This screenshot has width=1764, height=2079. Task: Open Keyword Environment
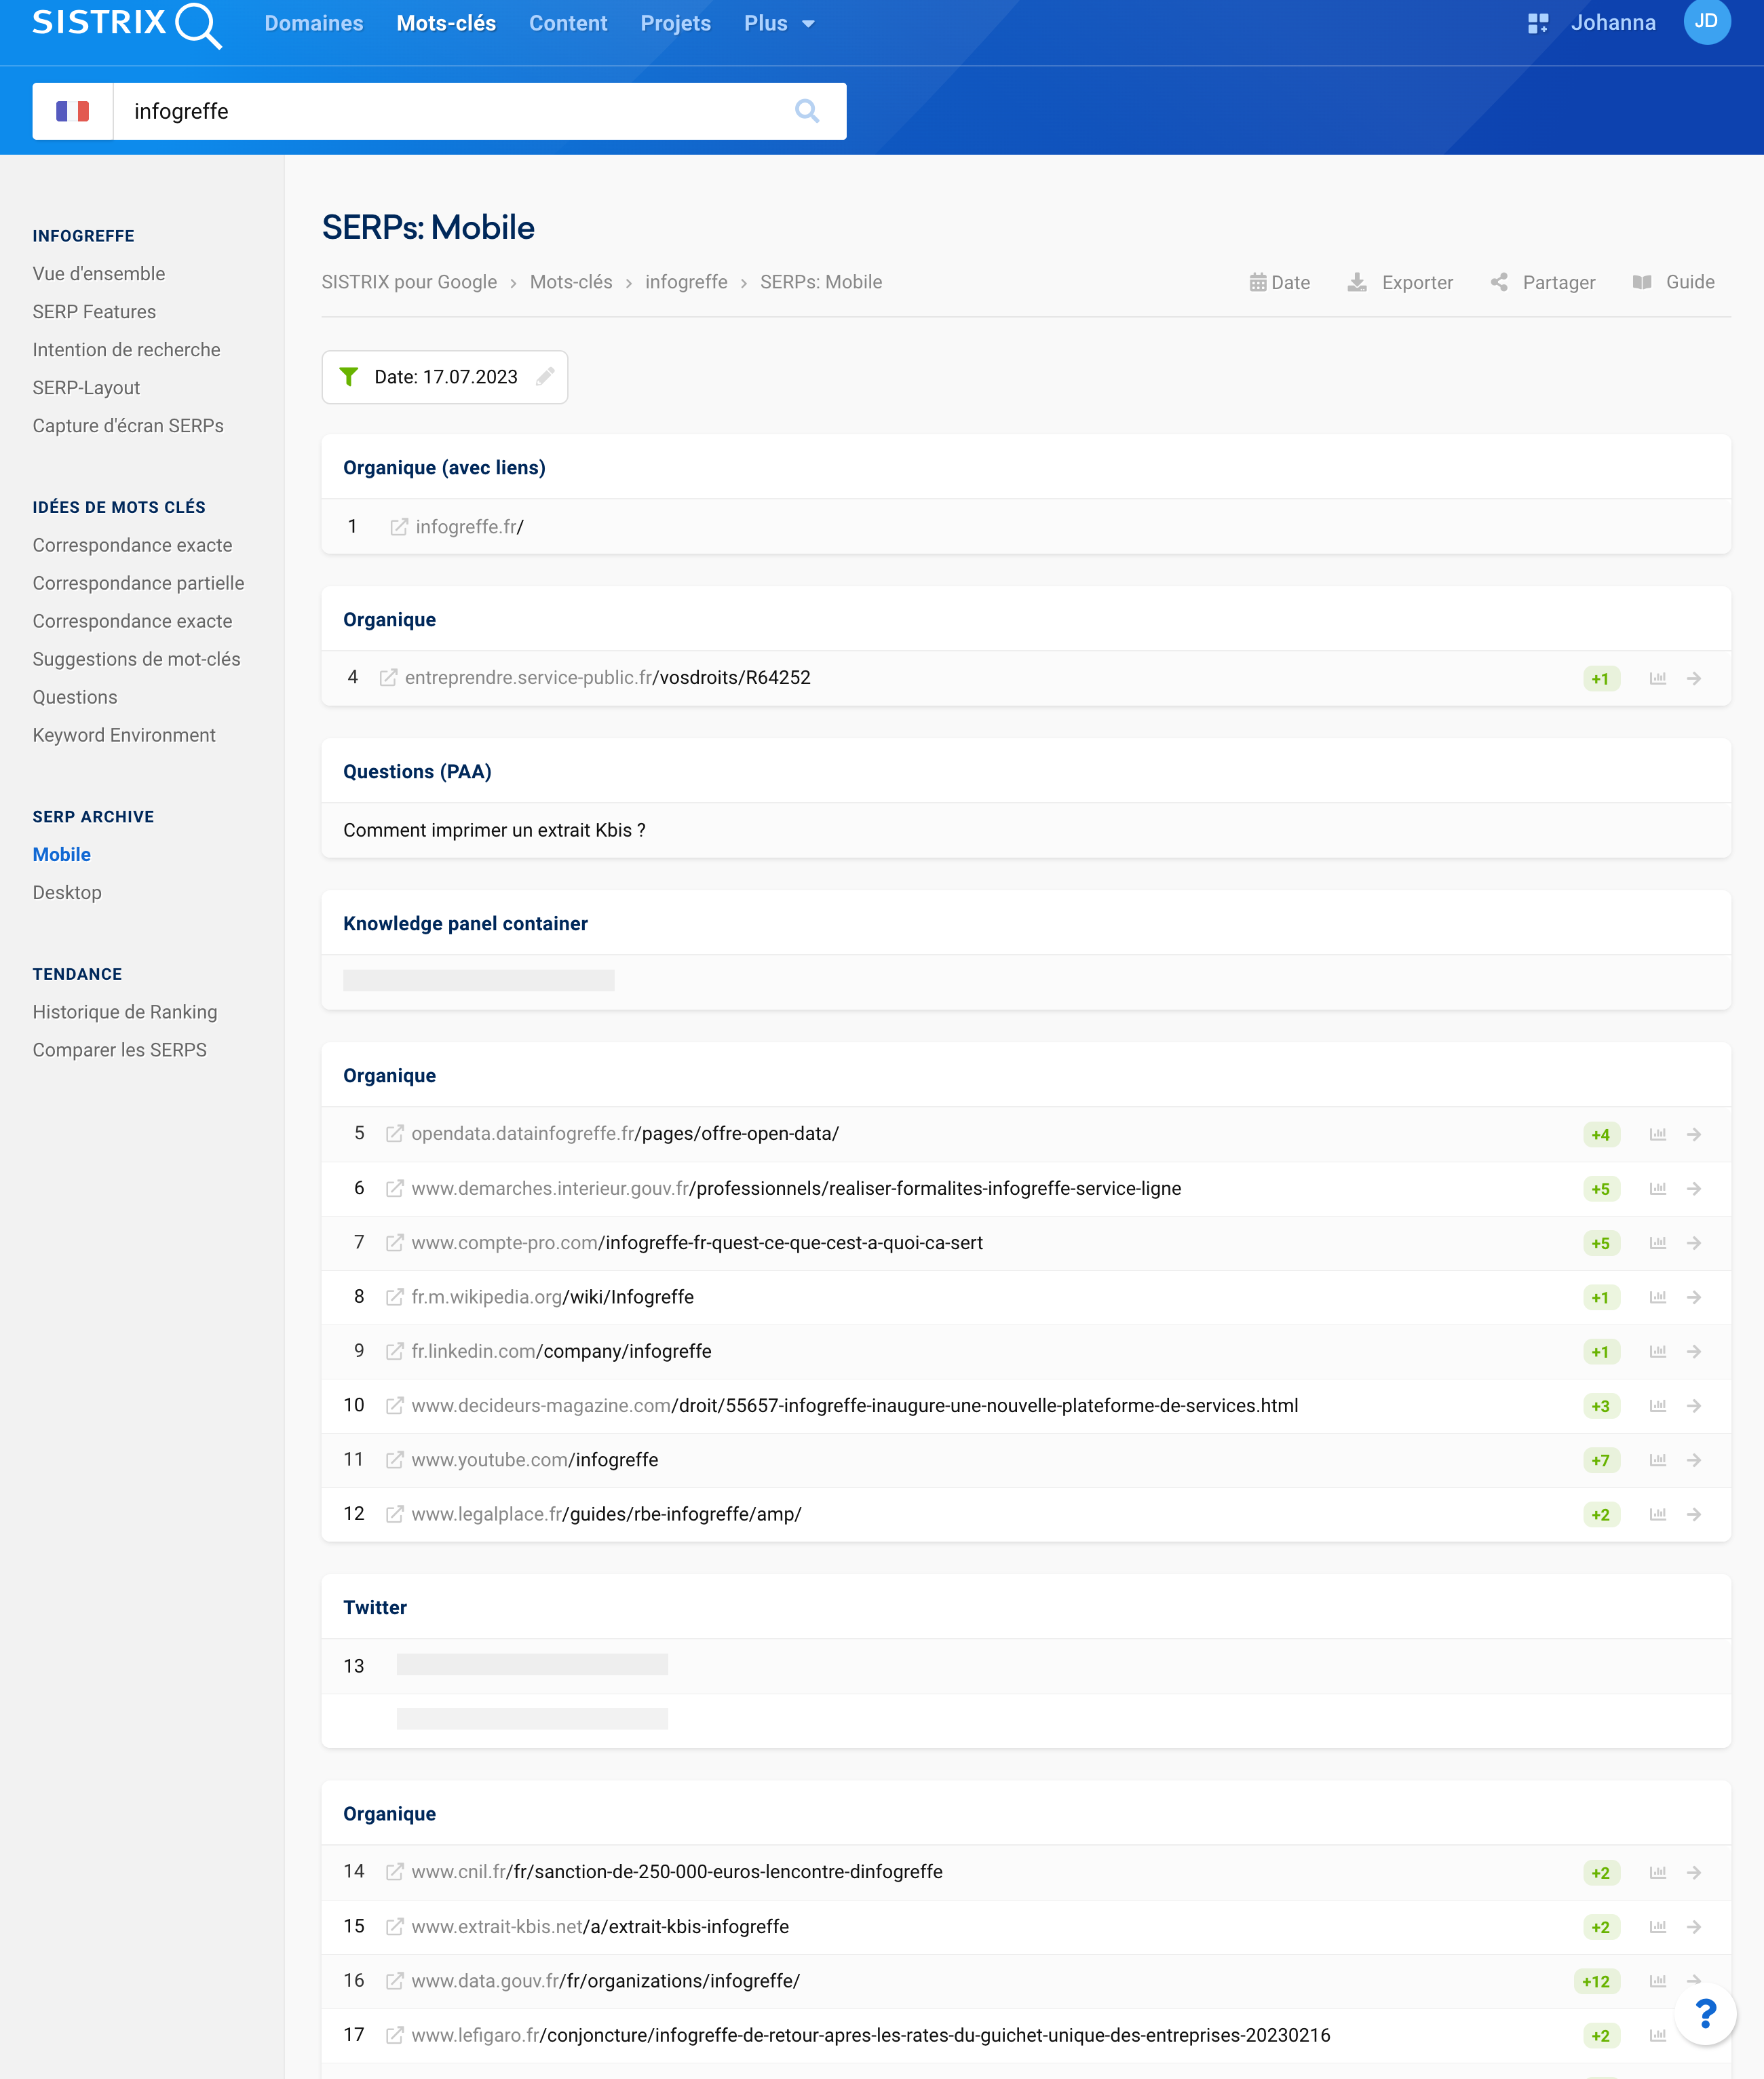pos(124,736)
